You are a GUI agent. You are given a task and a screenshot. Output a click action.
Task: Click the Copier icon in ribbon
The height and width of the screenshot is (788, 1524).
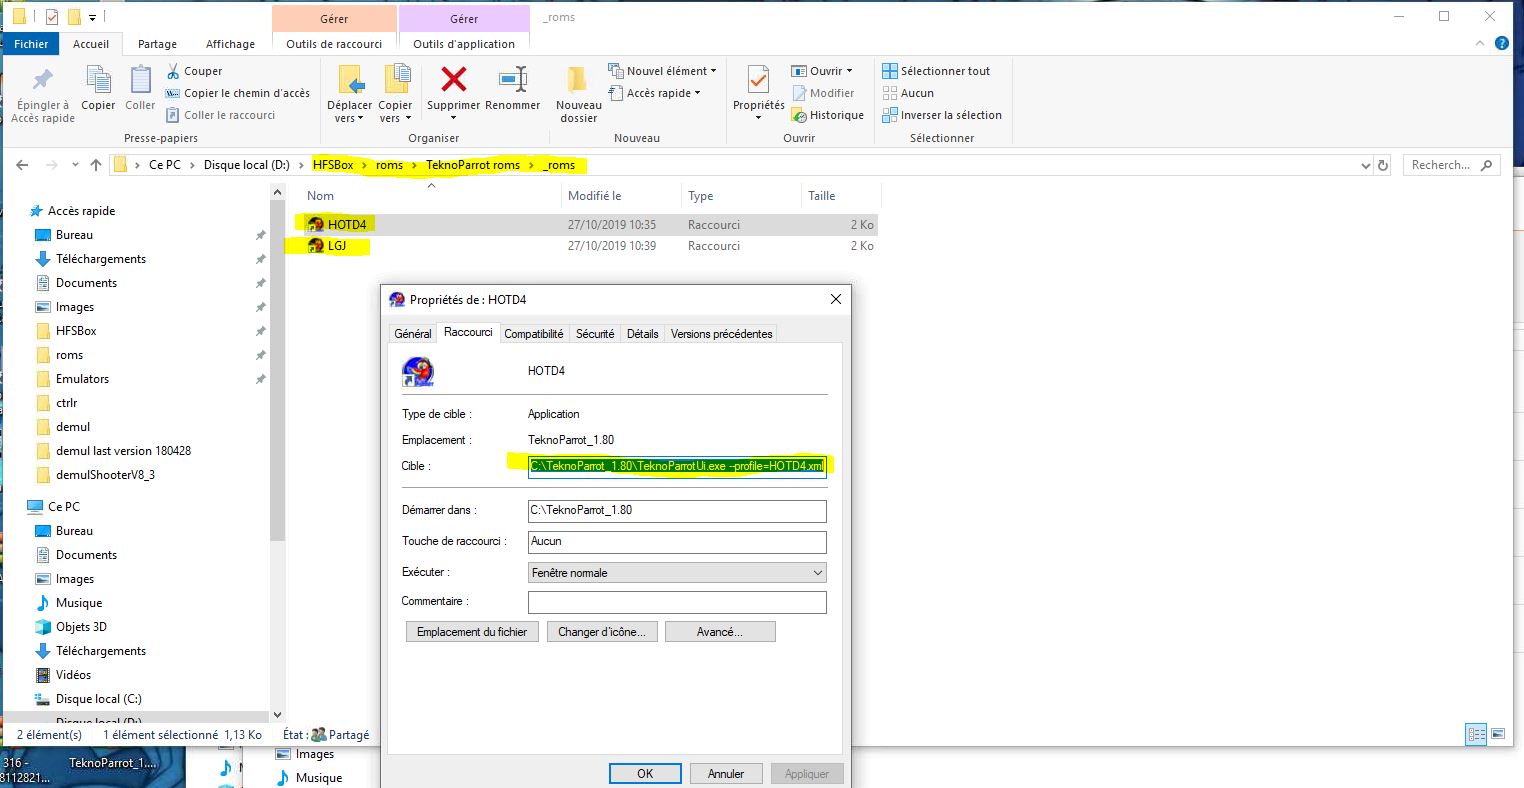click(x=98, y=80)
